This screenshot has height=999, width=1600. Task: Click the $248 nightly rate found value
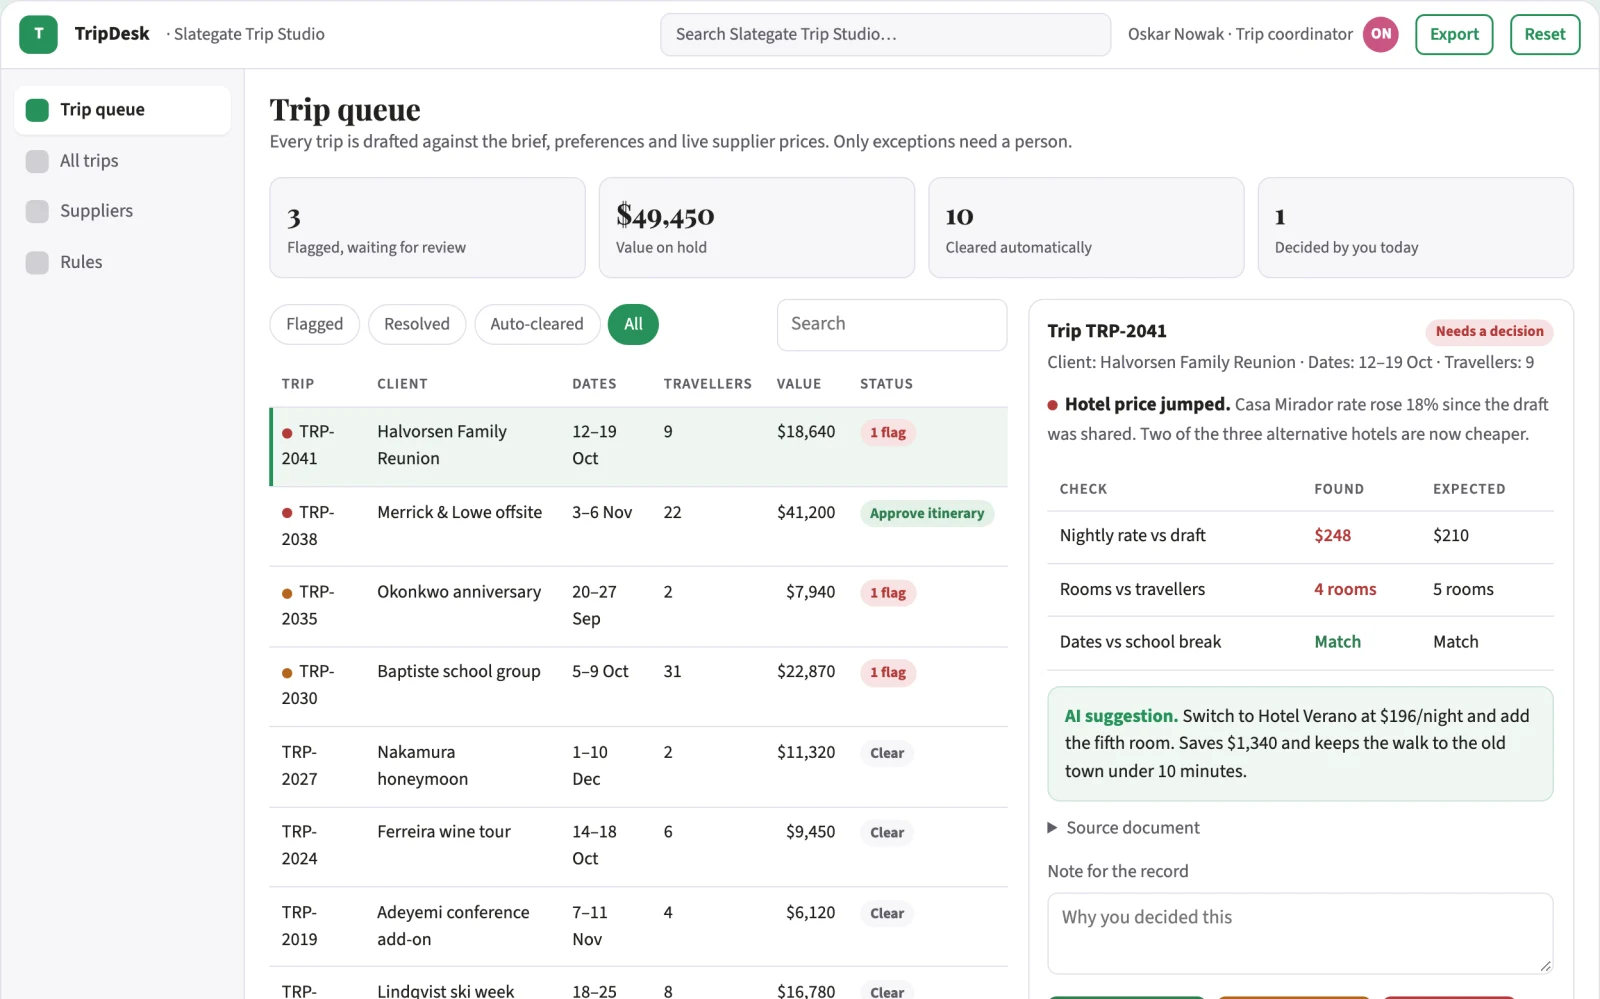pos(1332,536)
